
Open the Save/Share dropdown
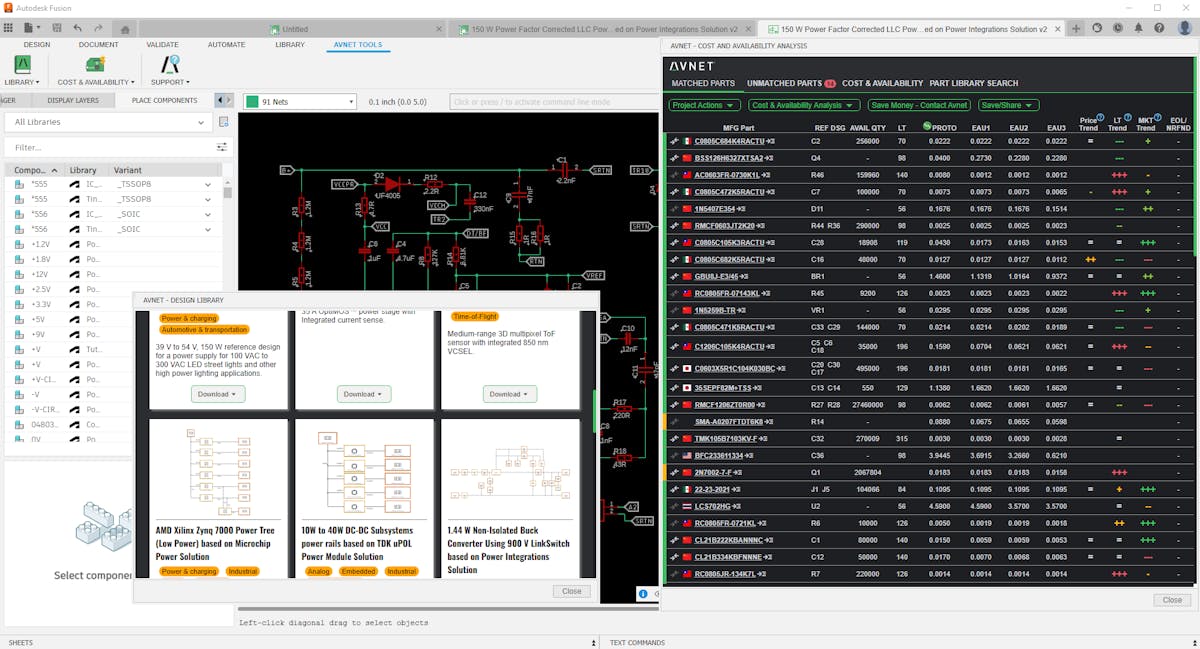(x=1009, y=105)
